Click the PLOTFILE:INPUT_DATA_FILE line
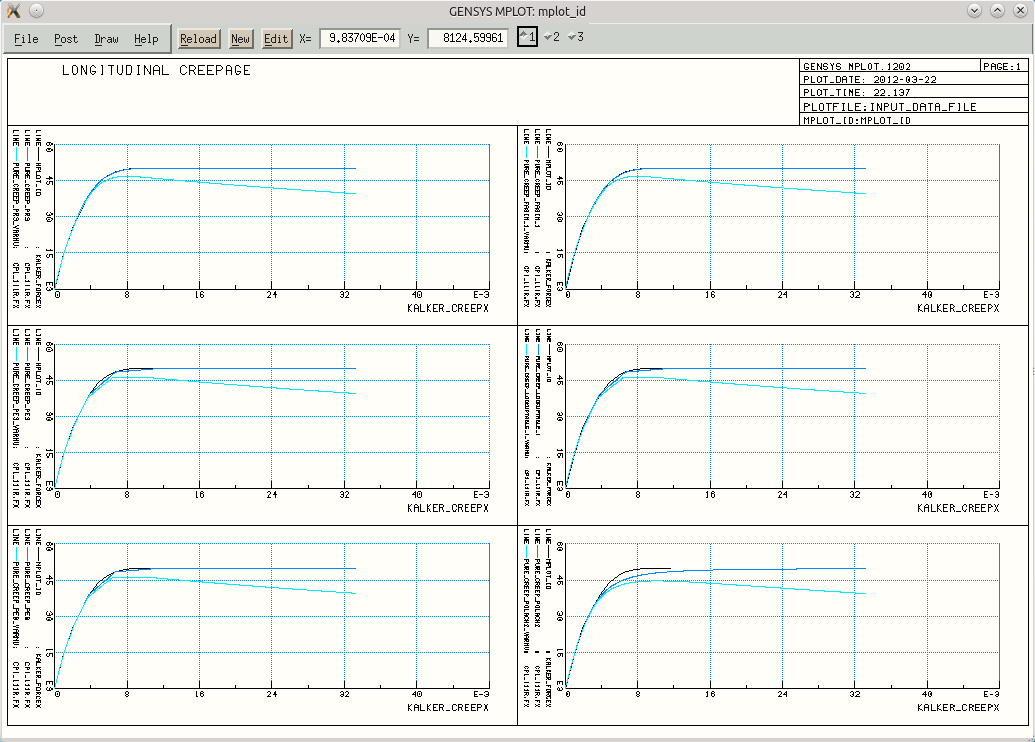The image size is (1035, 742). pyautogui.click(x=890, y=107)
